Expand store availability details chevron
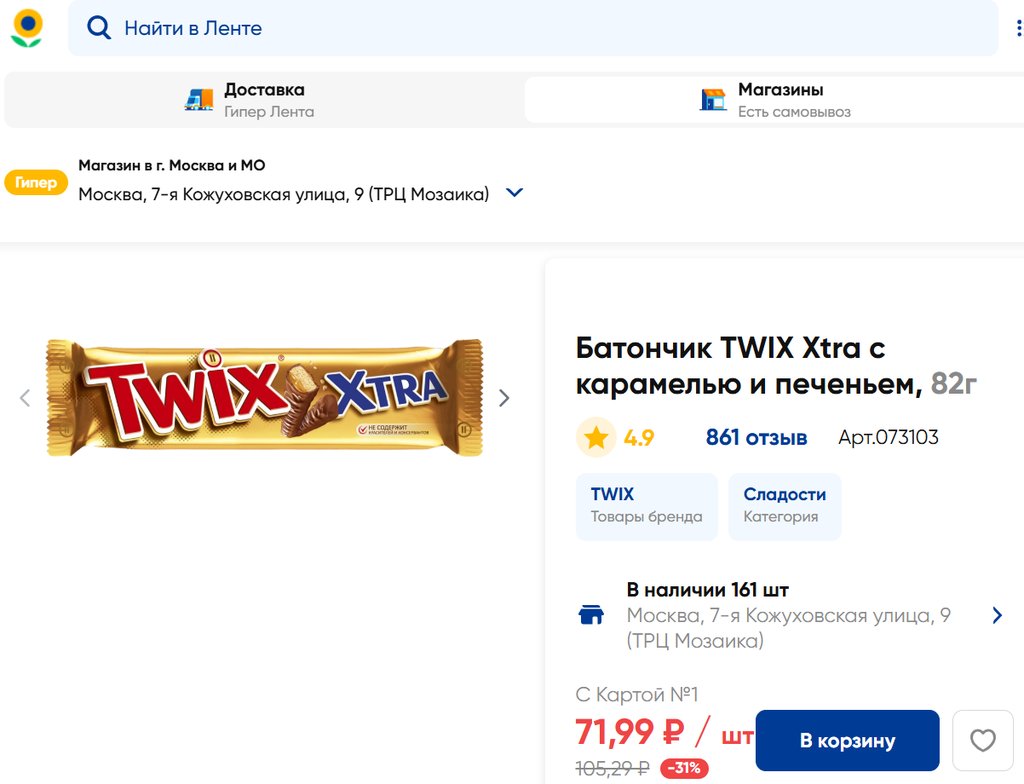1024x784 pixels. (996, 615)
